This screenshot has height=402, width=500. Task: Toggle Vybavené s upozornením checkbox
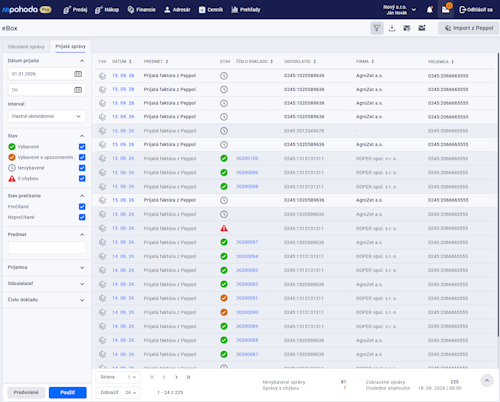coord(82,157)
